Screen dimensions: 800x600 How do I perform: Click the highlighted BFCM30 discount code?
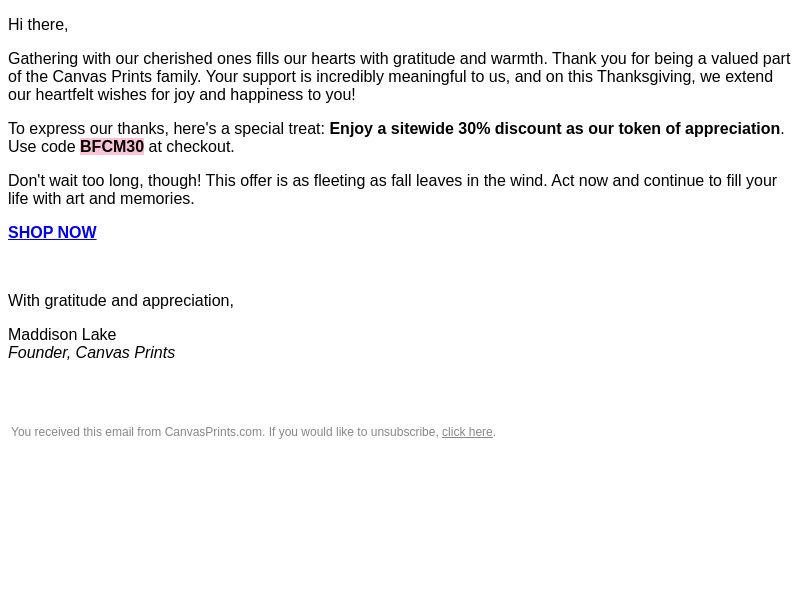(112, 146)
